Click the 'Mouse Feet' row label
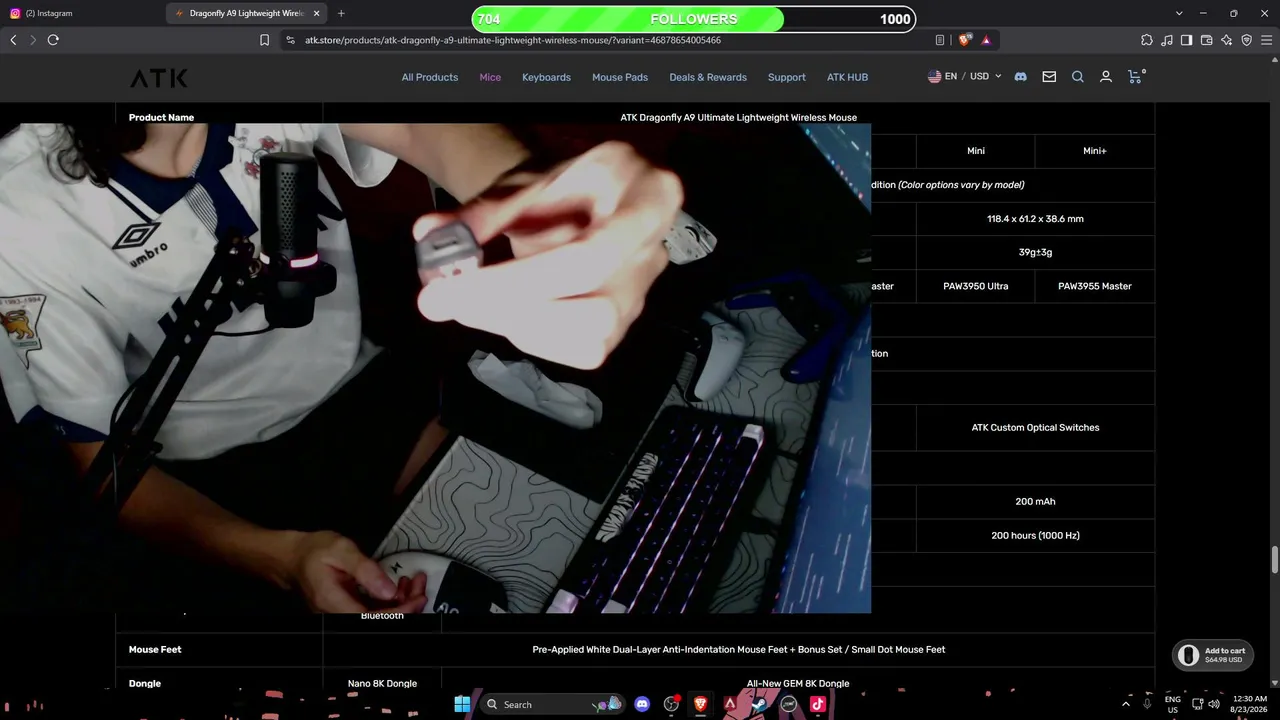1280x720 pixels. [155, 650]
